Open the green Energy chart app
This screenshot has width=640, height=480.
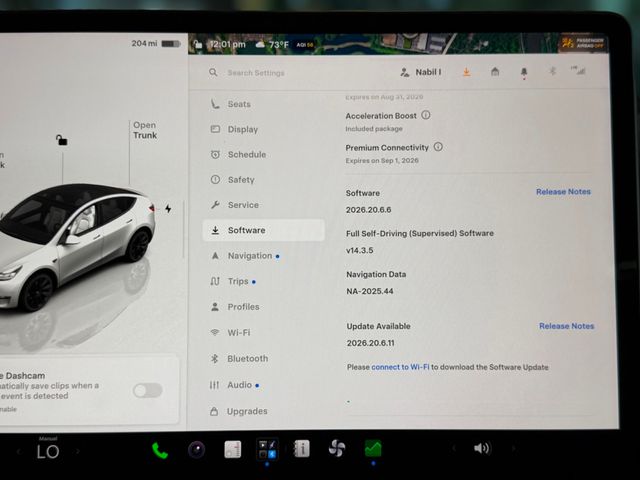pyautogui.click(x=373, y=448)
